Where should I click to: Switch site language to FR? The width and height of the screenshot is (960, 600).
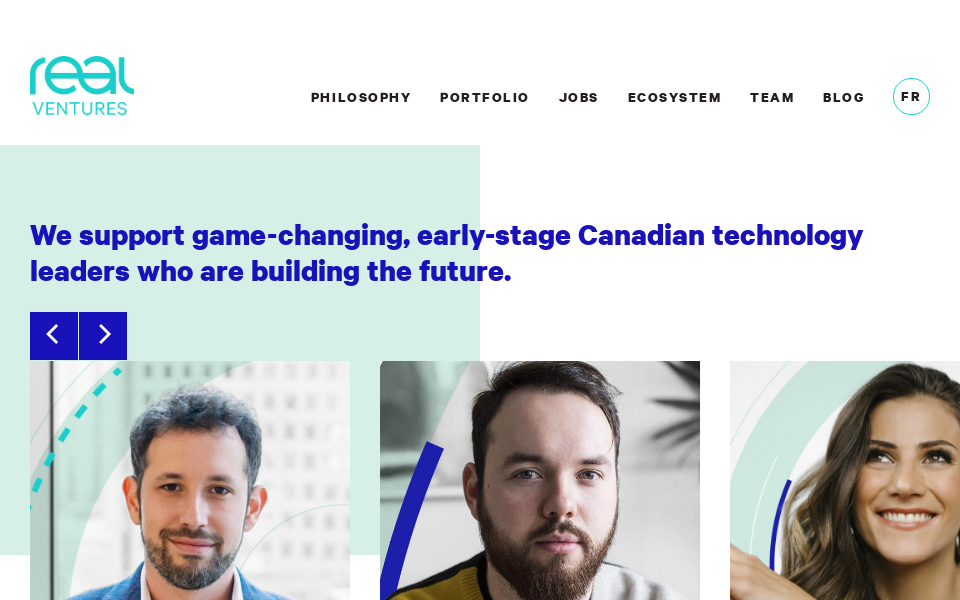[x=911, y=97]
